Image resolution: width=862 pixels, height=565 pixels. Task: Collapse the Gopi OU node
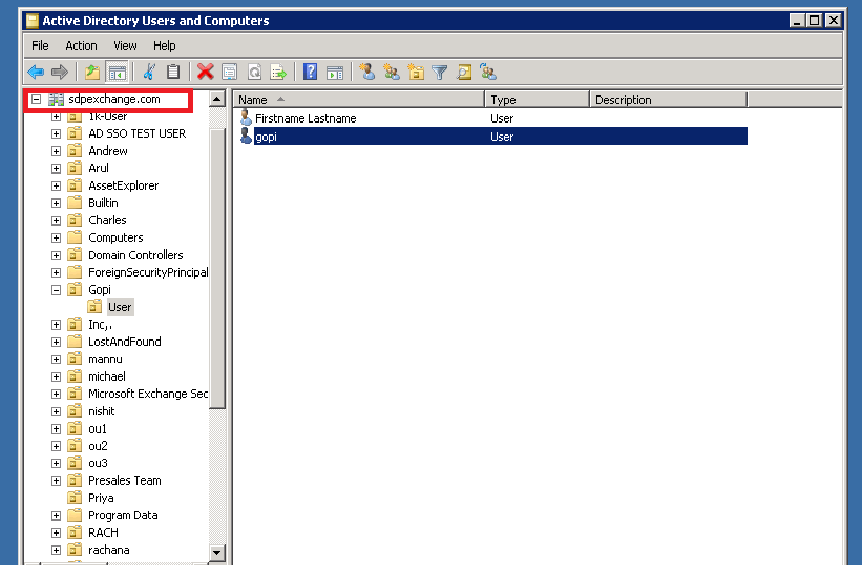(56, 290)
